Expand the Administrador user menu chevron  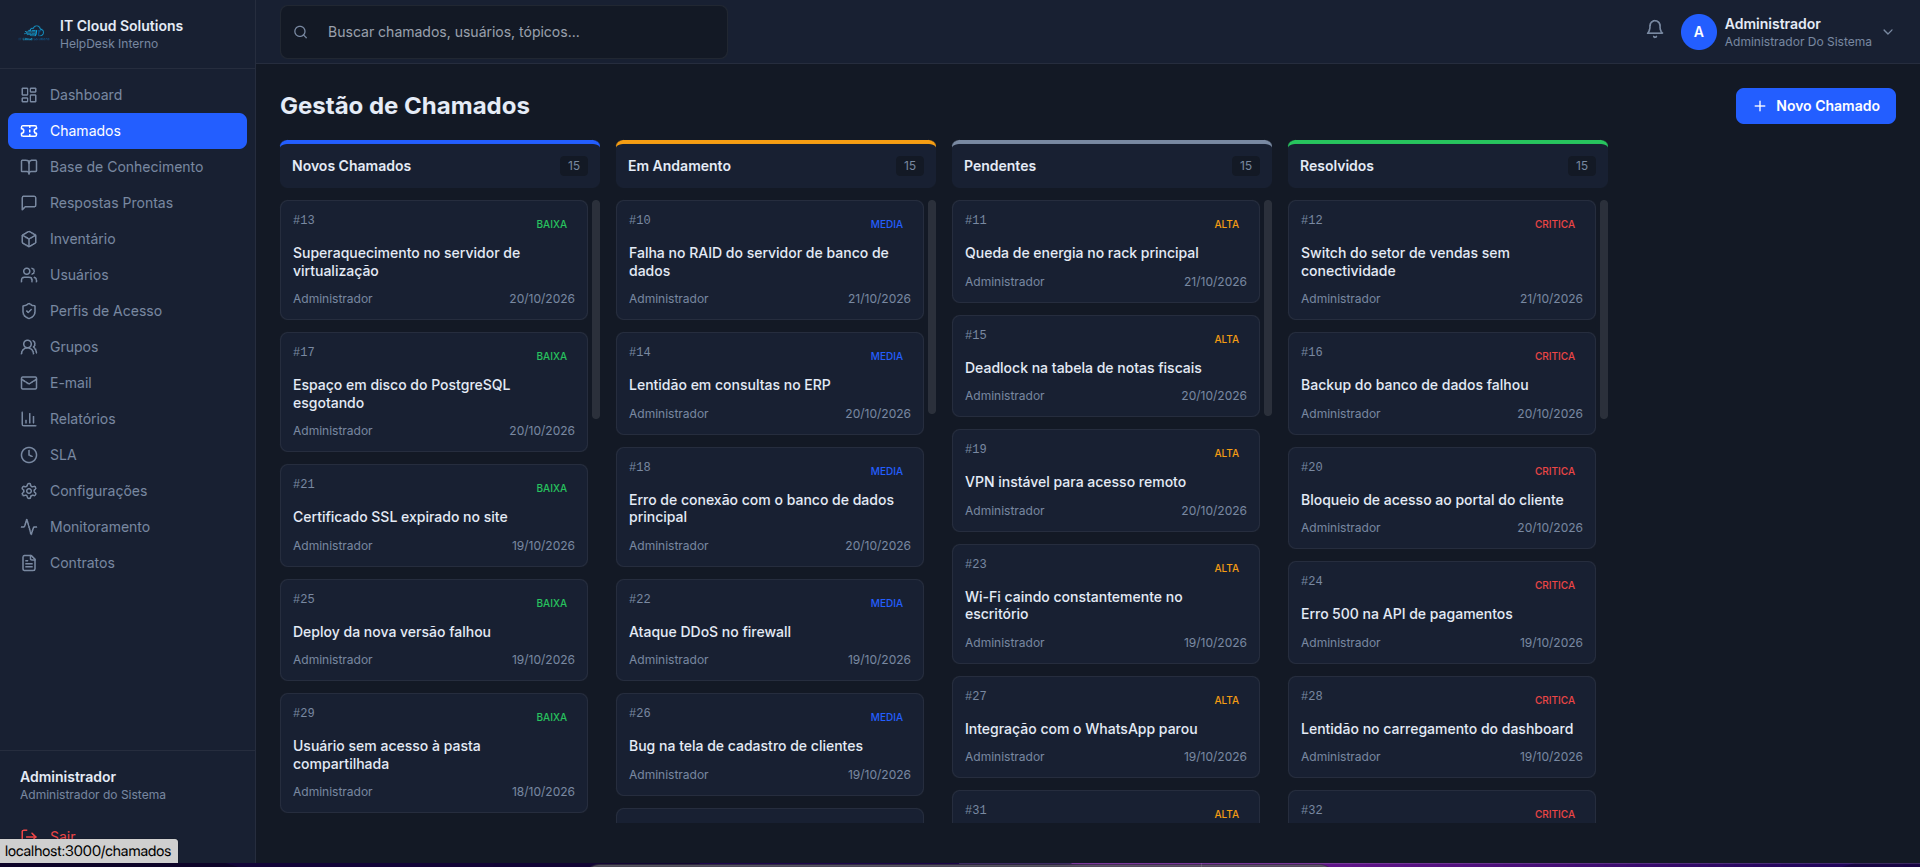[1888, 32]
